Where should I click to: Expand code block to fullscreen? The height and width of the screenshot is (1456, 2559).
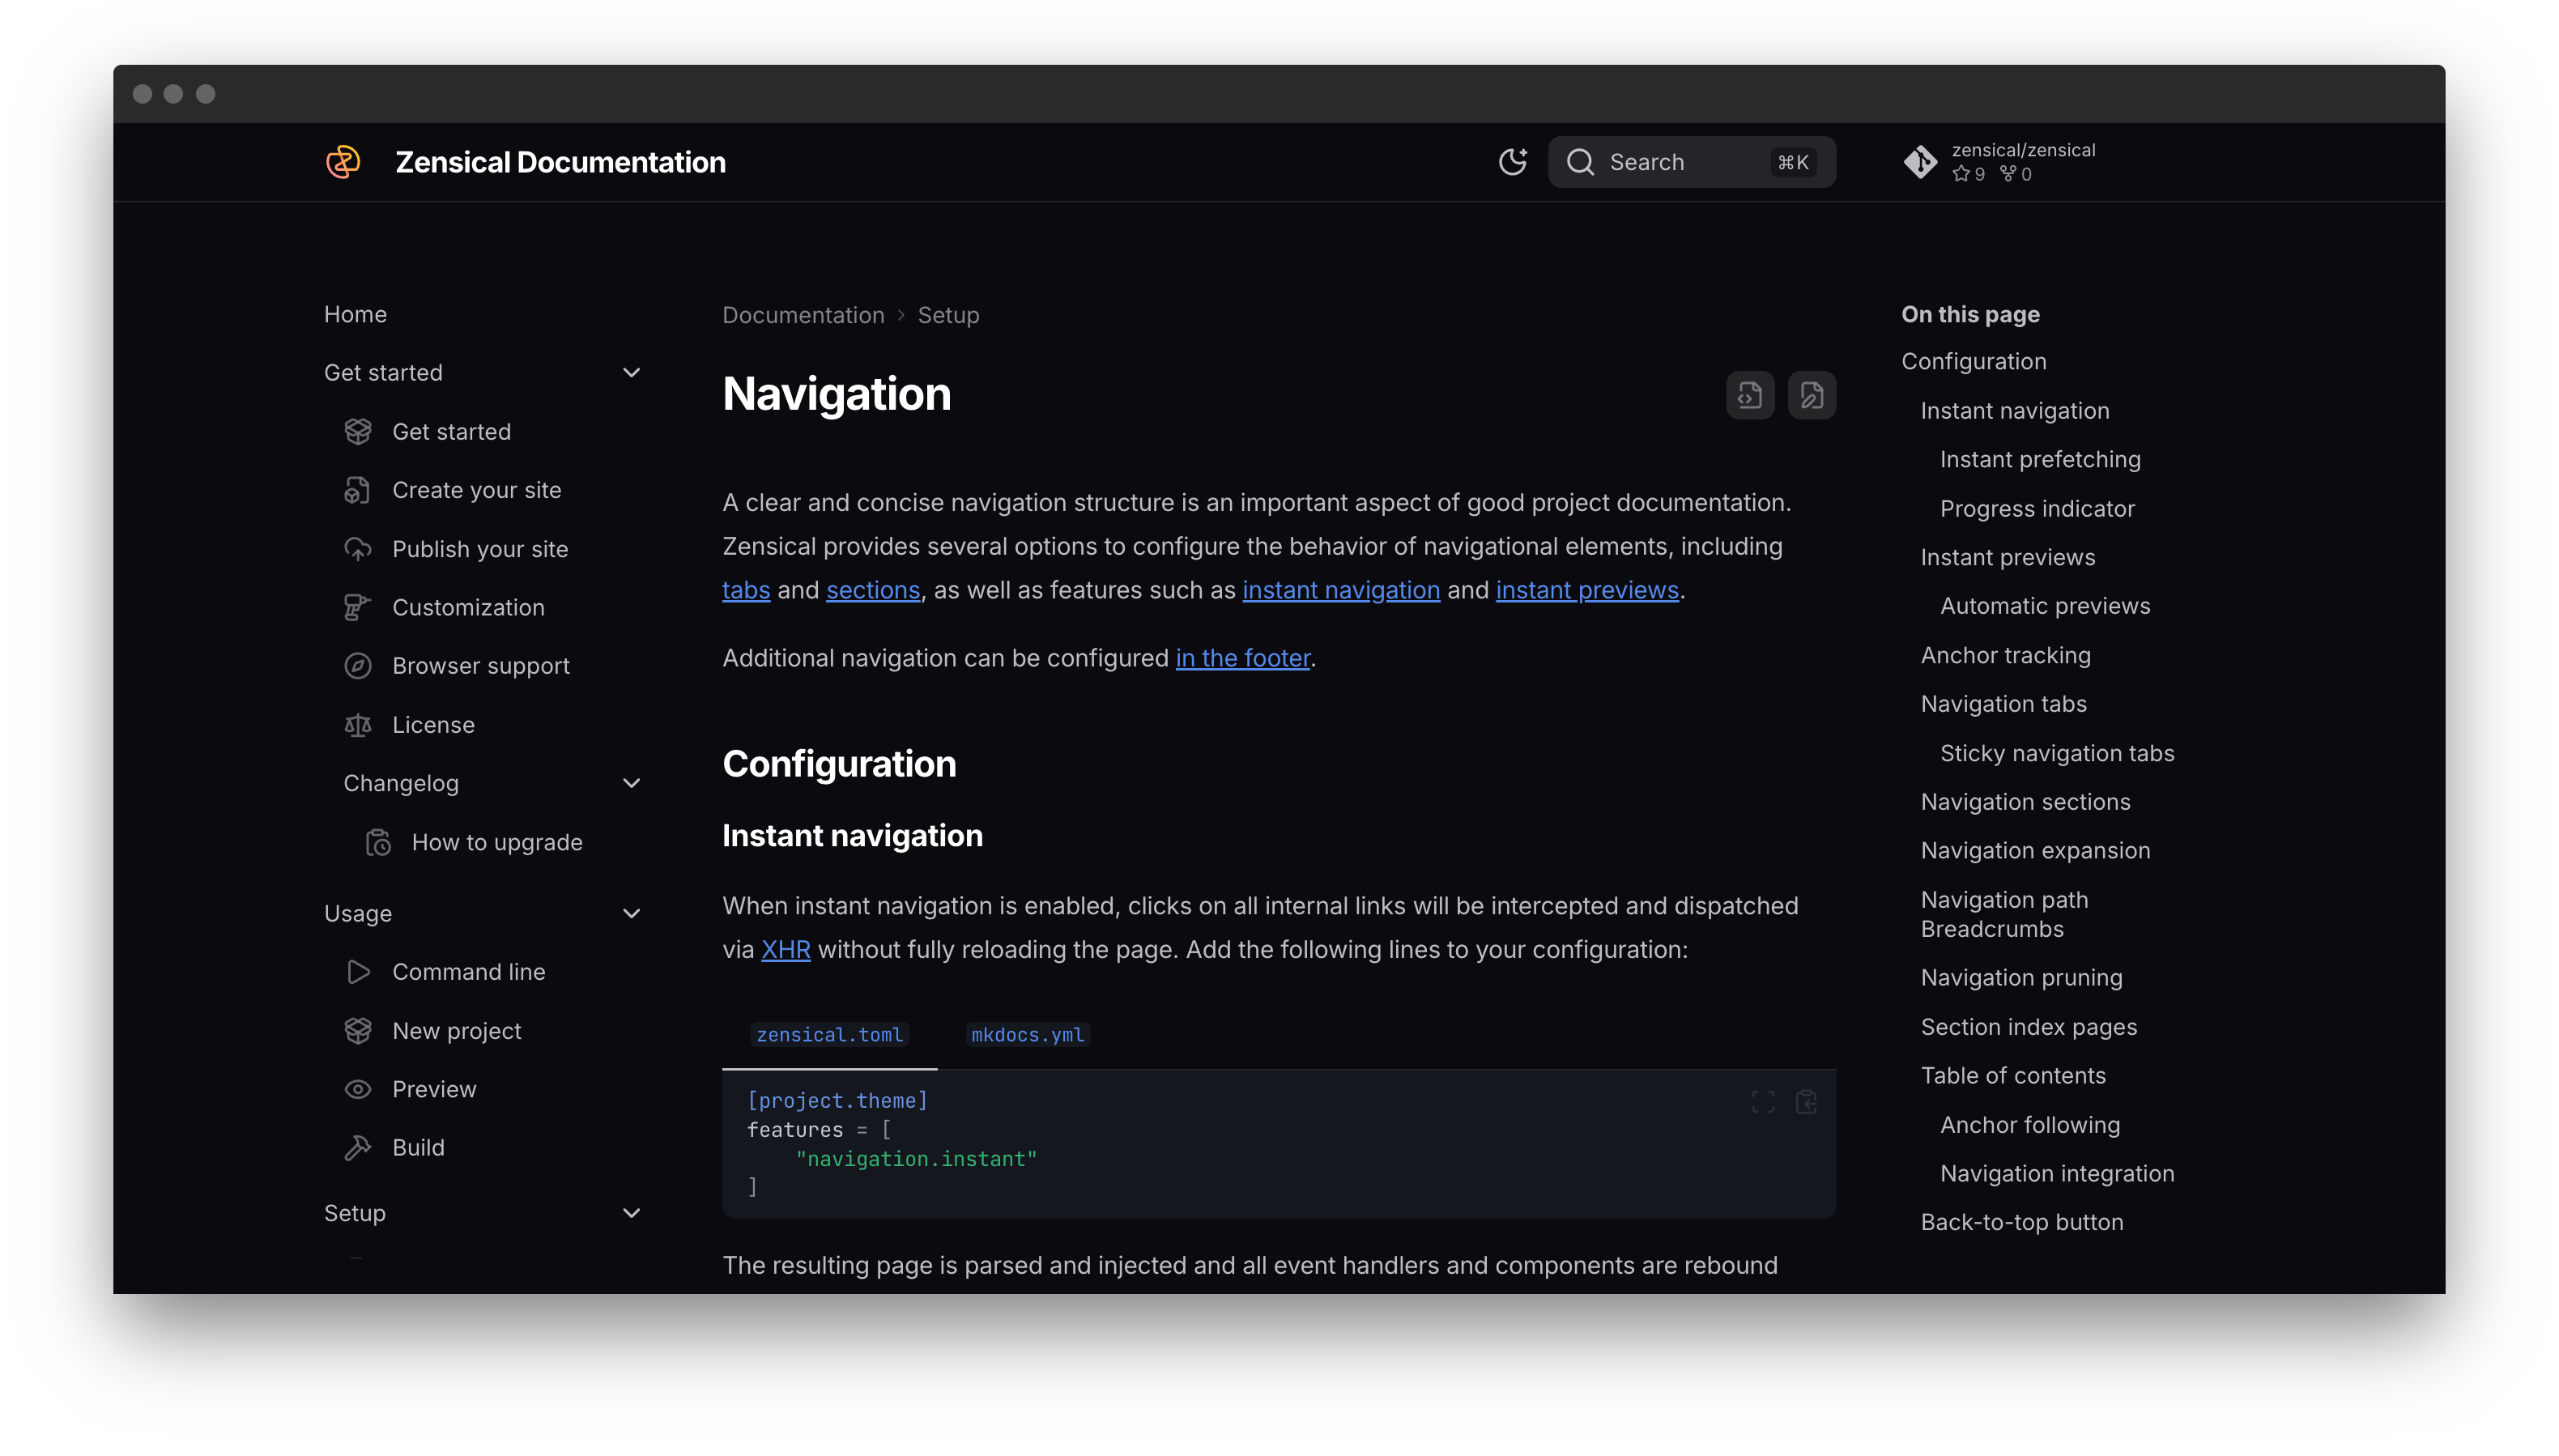(1763, 1102)
